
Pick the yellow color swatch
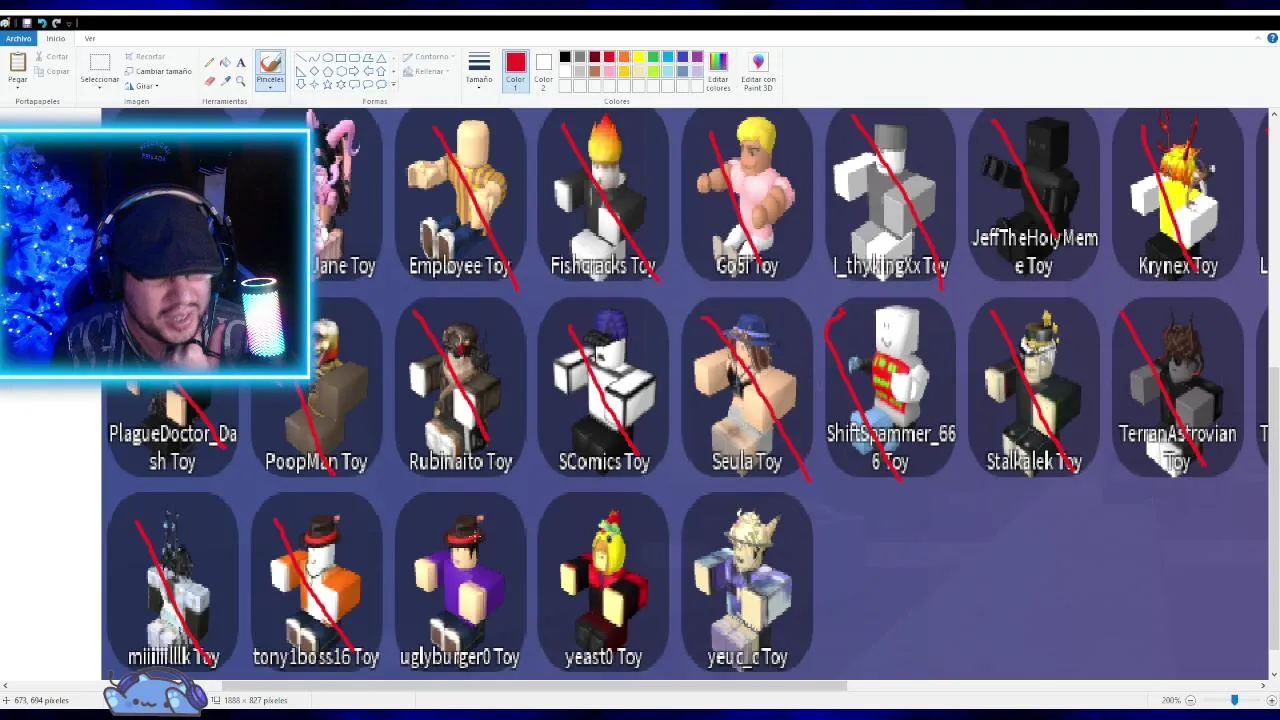[638, 57]
